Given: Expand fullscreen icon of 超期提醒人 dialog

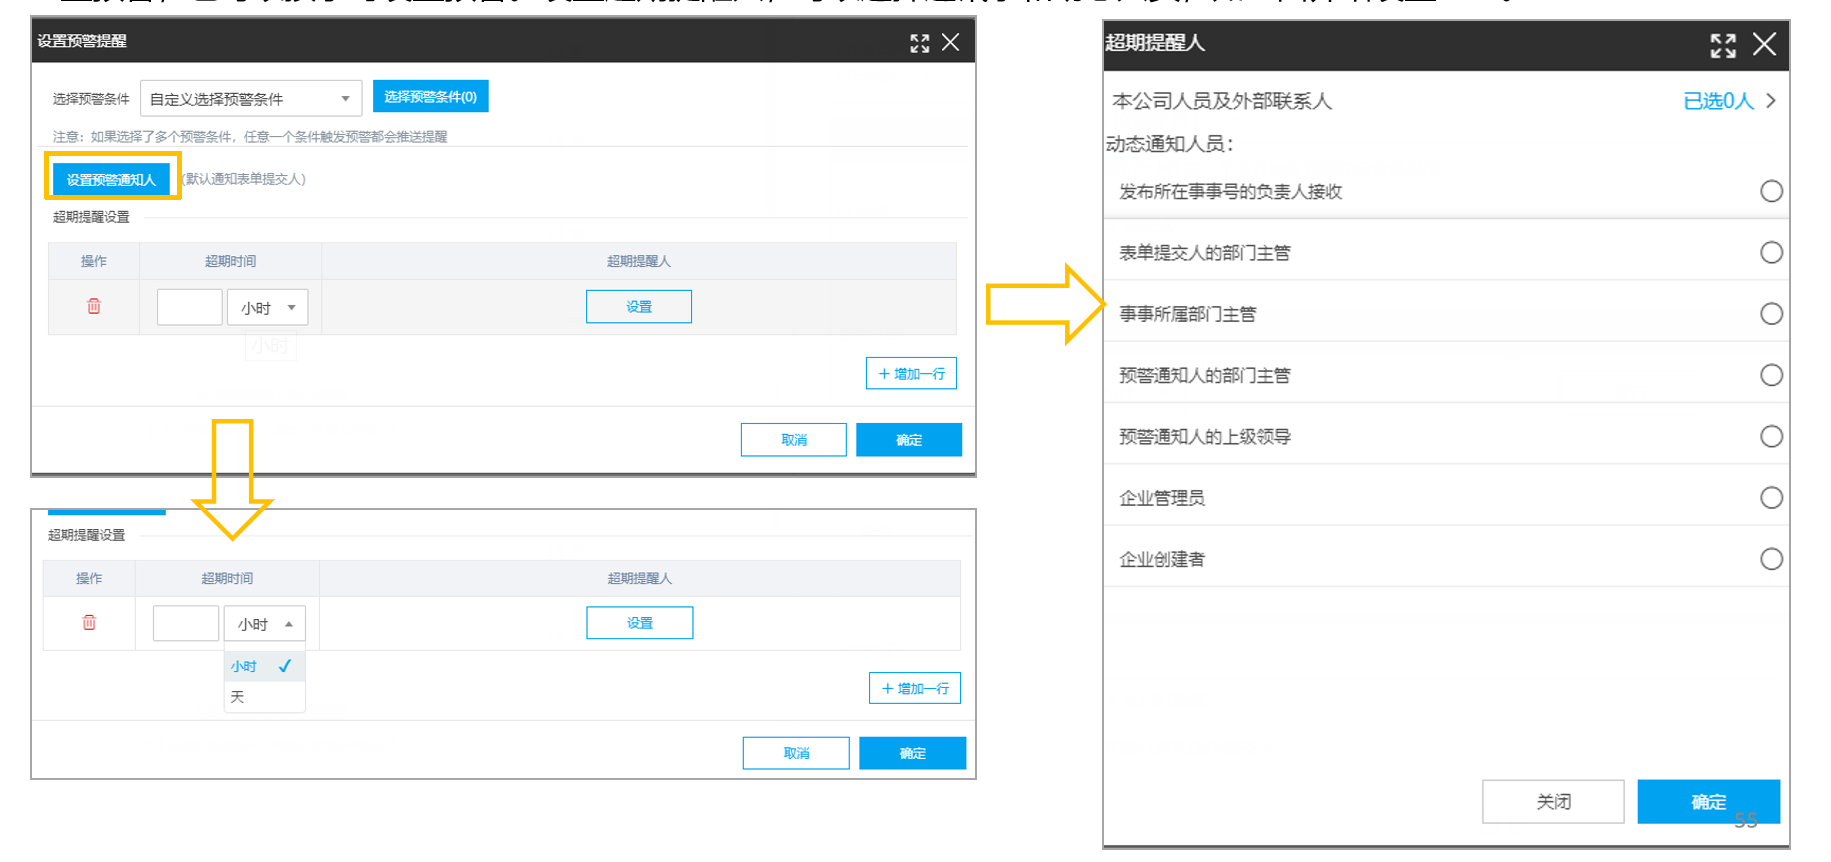Looking at the screenshot, I should tap(1723, 45).
